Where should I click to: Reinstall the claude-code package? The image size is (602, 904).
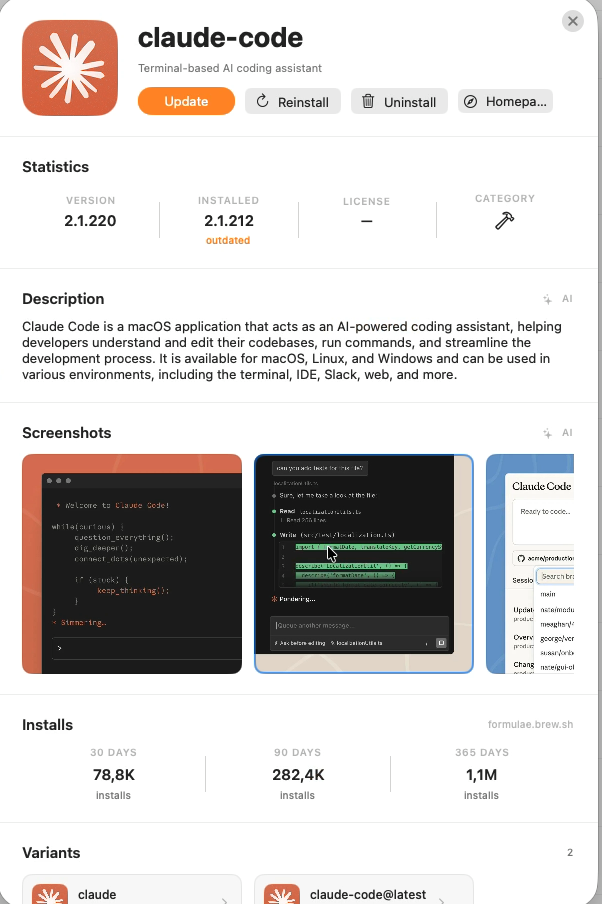pyautogui.click(x=293, y=101)
